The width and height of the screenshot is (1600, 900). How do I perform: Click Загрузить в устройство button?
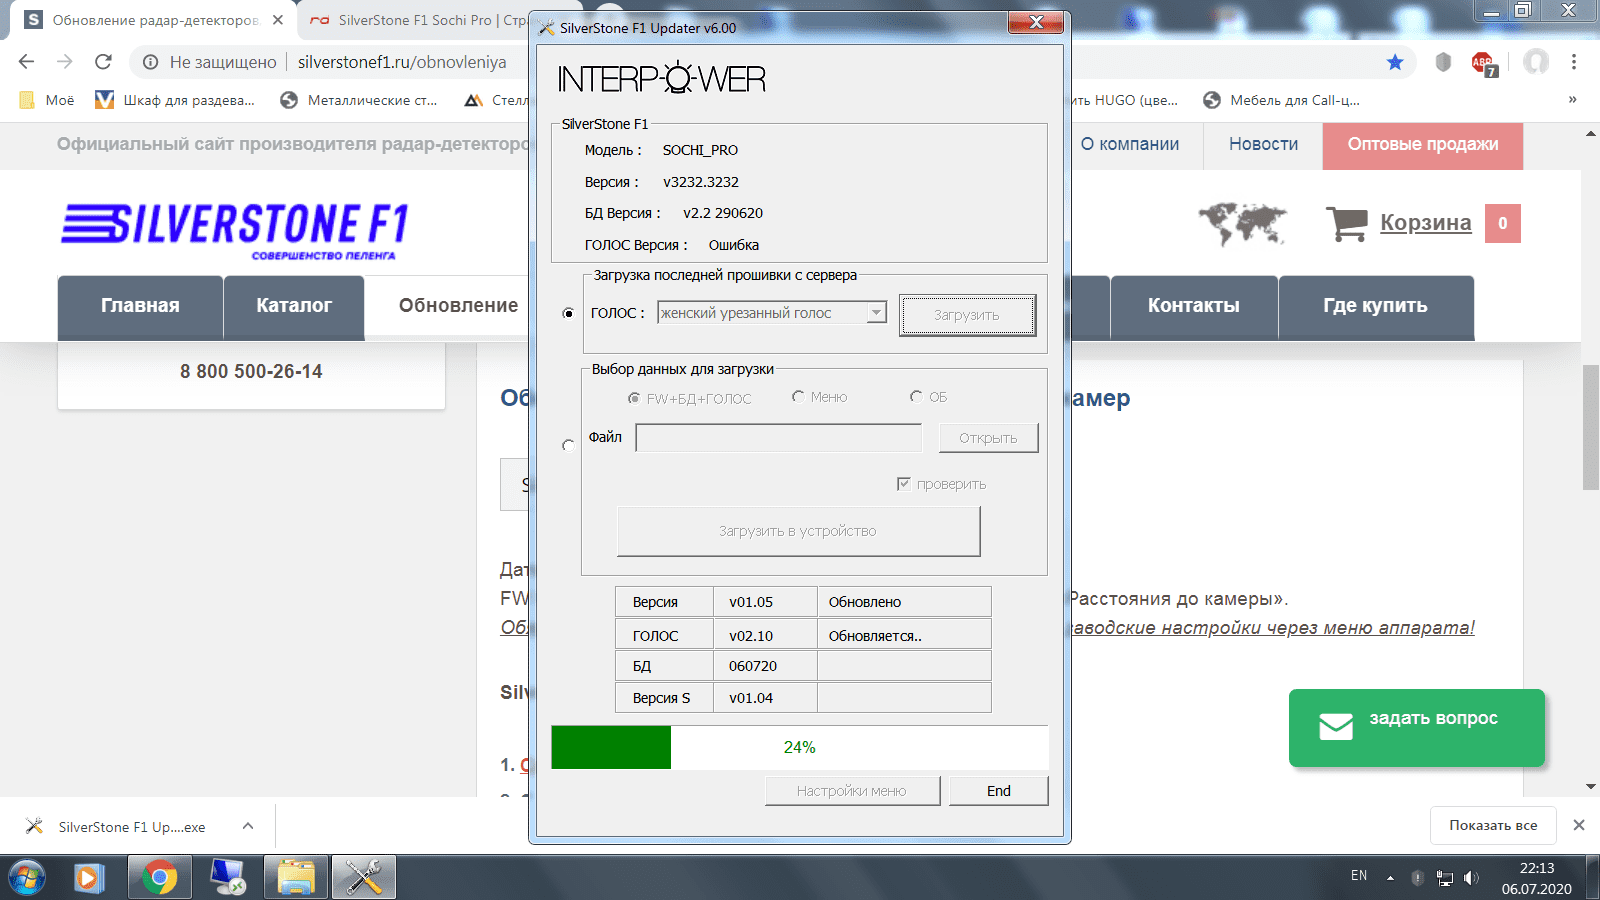[798, 531]
